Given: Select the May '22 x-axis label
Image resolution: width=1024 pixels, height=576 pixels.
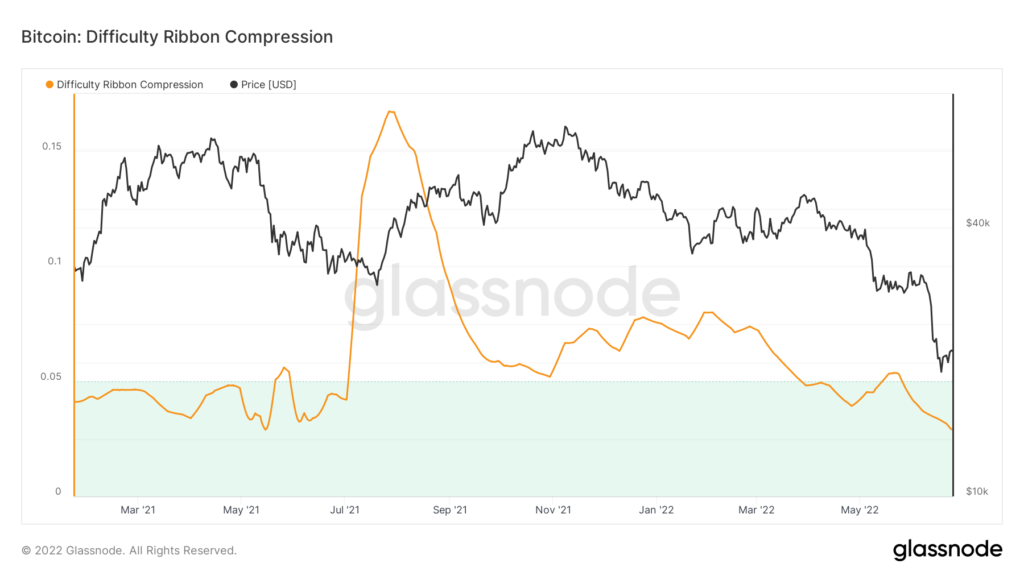Looking at the screenshot, I should coord(859,510).
